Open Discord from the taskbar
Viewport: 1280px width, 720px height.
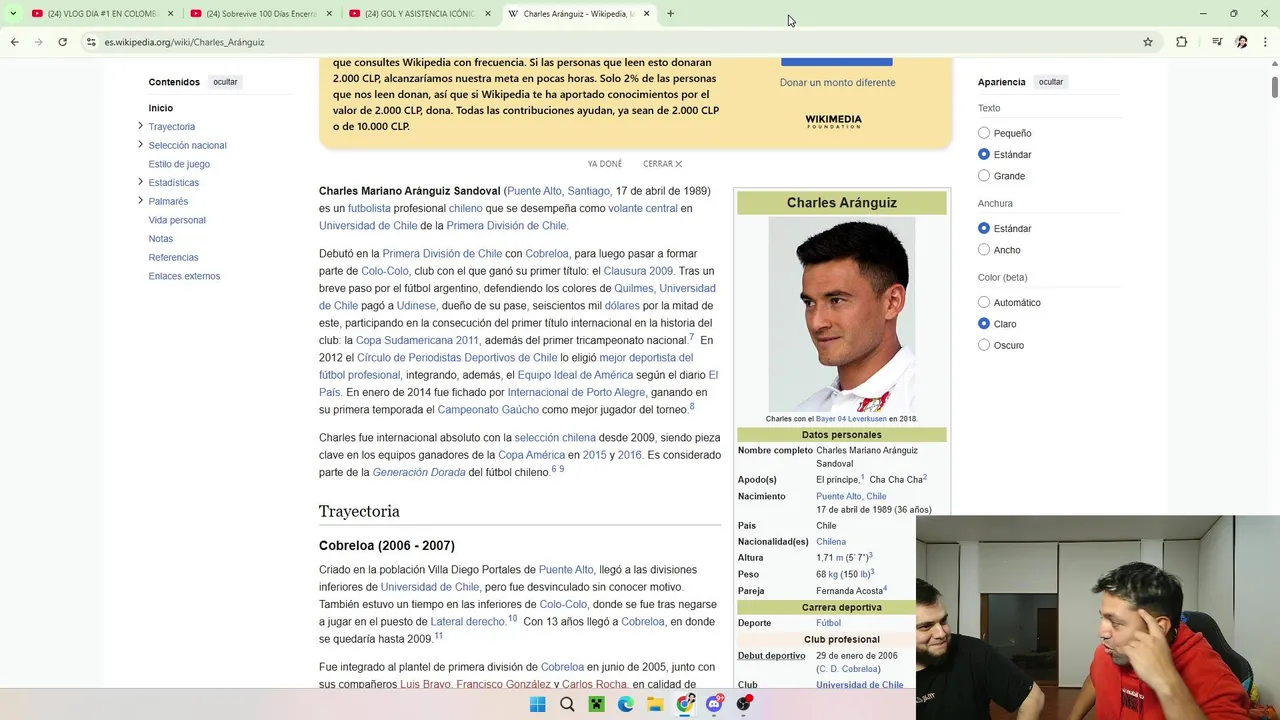tap(714, 704)
